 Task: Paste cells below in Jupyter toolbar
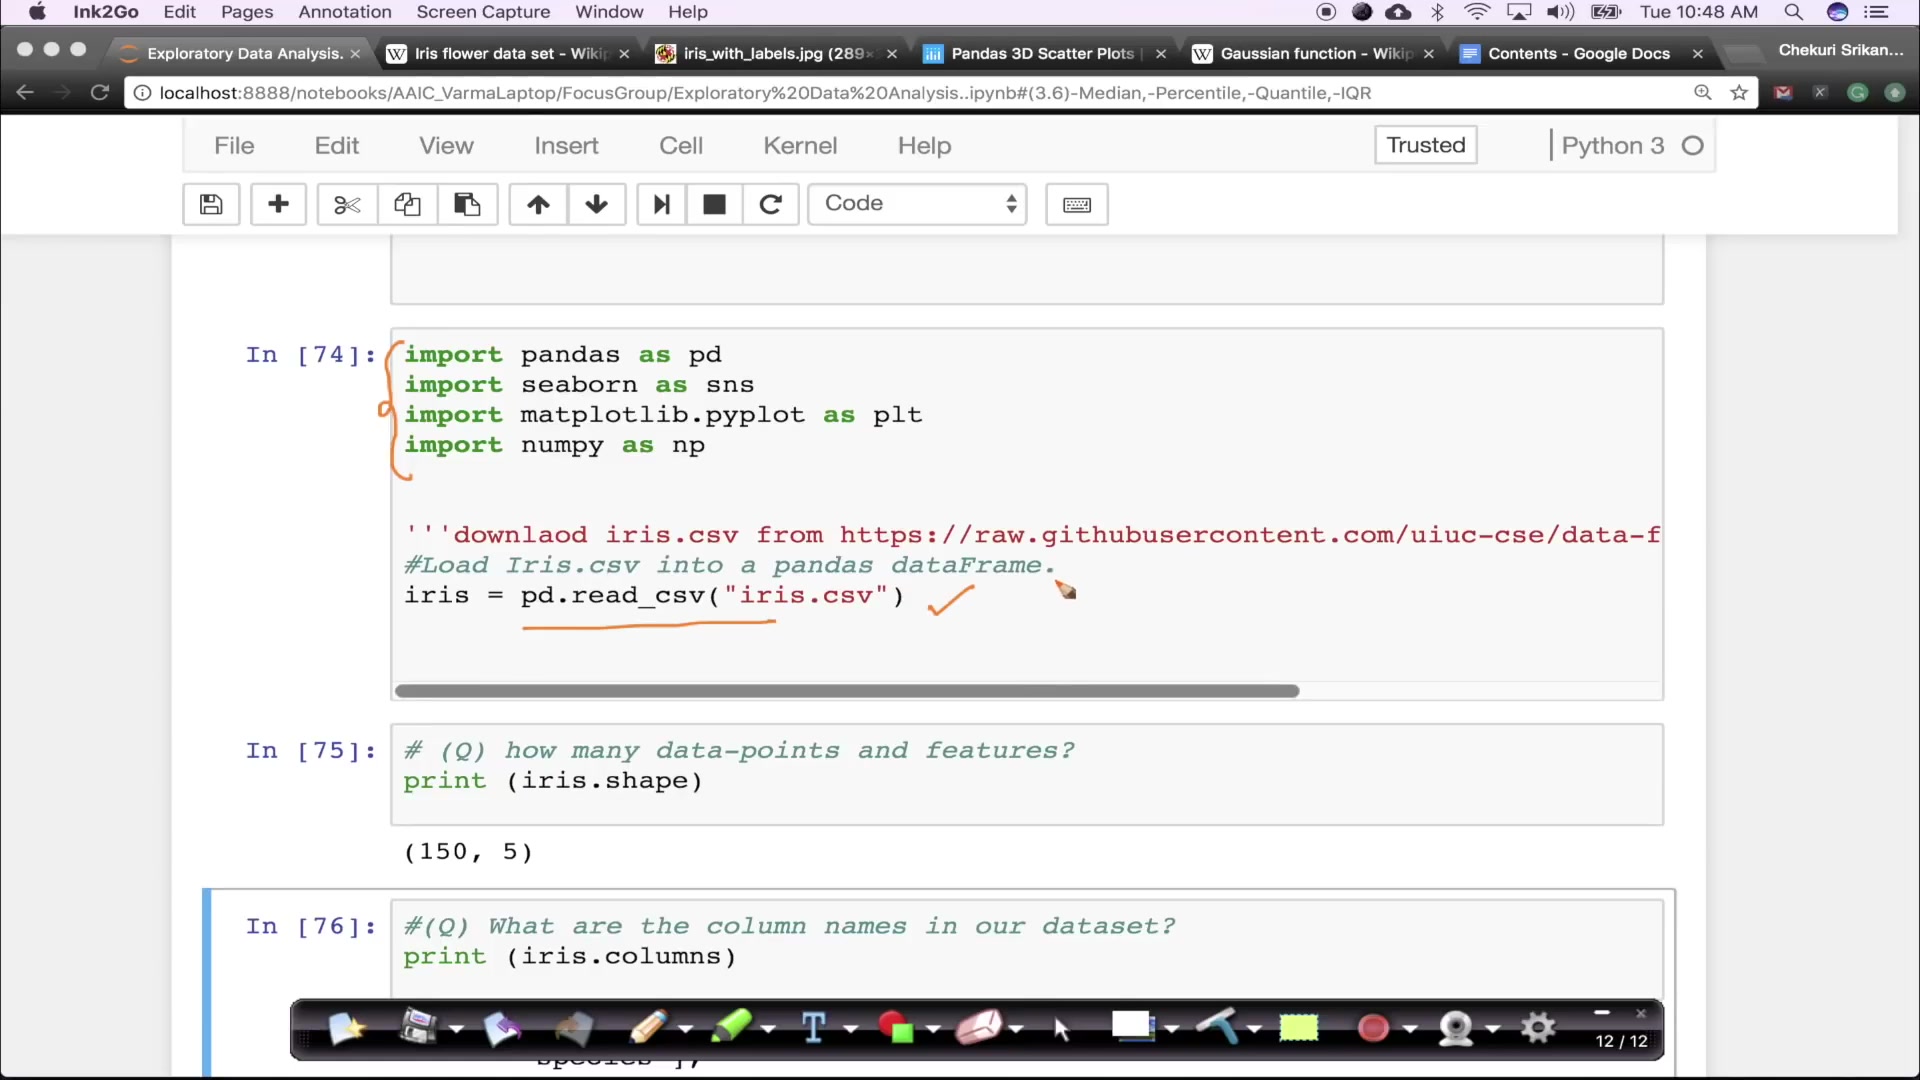pos(467,204)
